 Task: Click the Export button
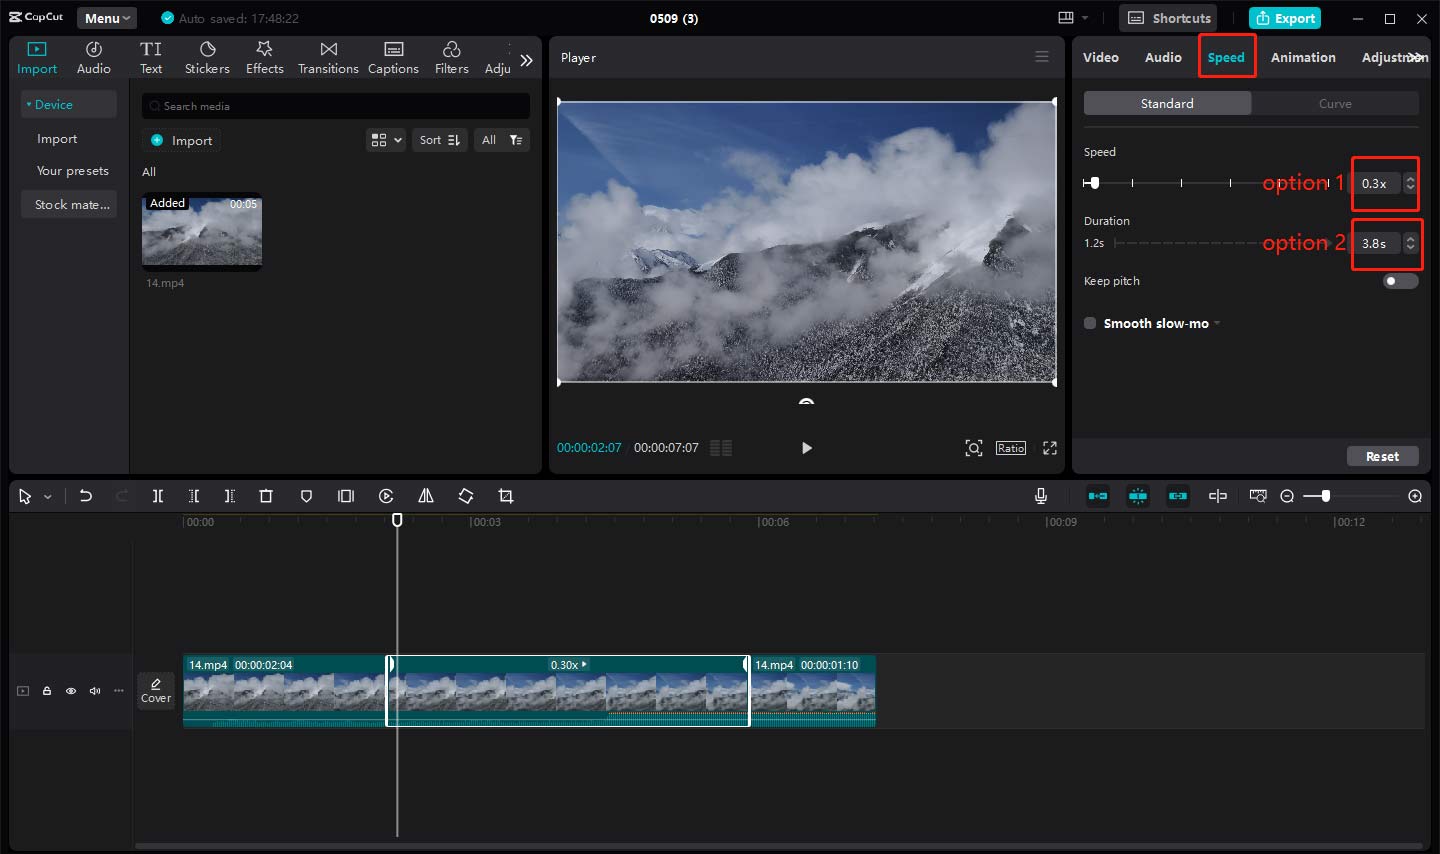(1285, 18)
